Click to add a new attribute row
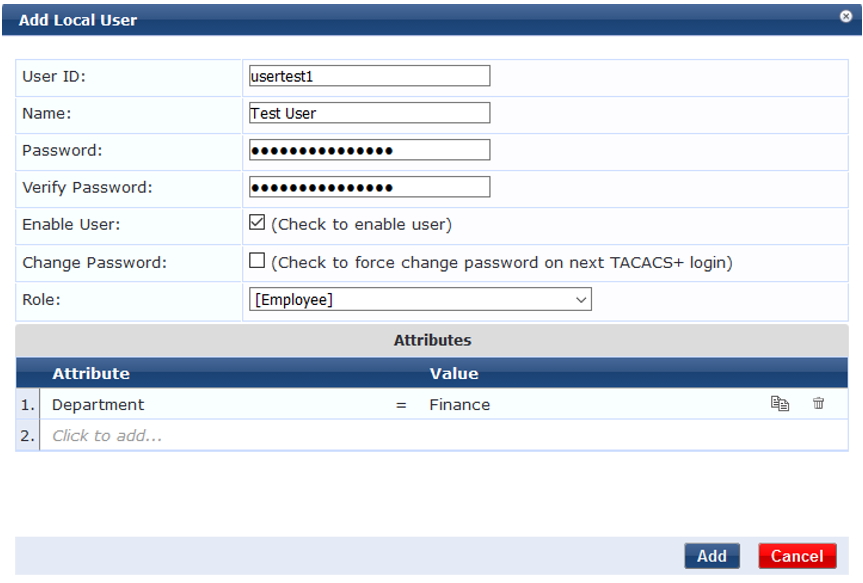 click(107, 436)
